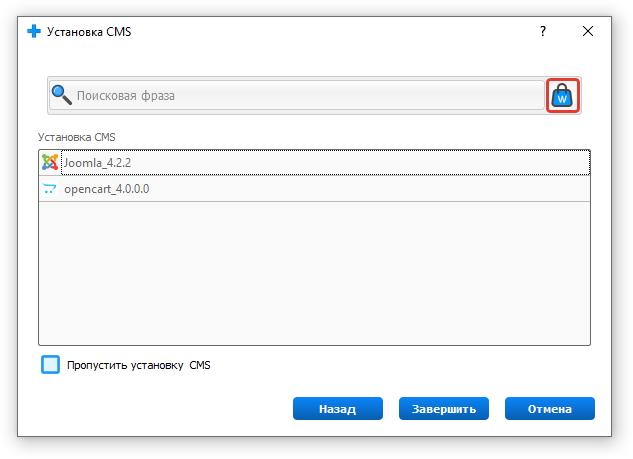
Task: Open help via the question mark button
Action: 543,31
